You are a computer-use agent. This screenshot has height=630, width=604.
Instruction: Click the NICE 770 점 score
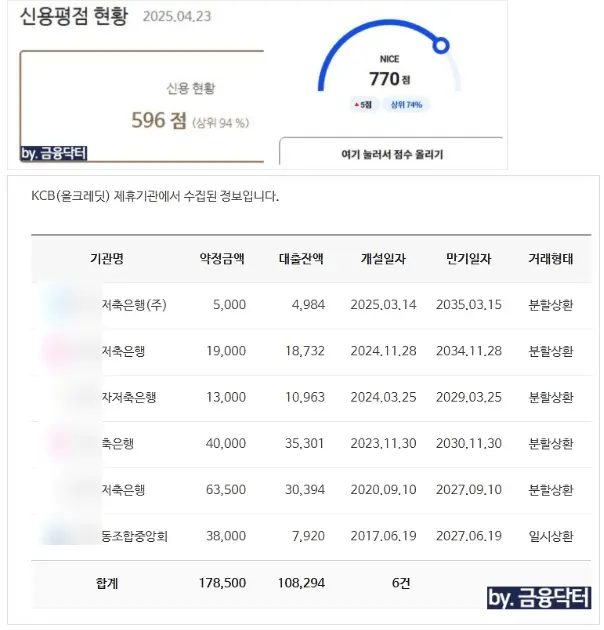click(384, 78)
